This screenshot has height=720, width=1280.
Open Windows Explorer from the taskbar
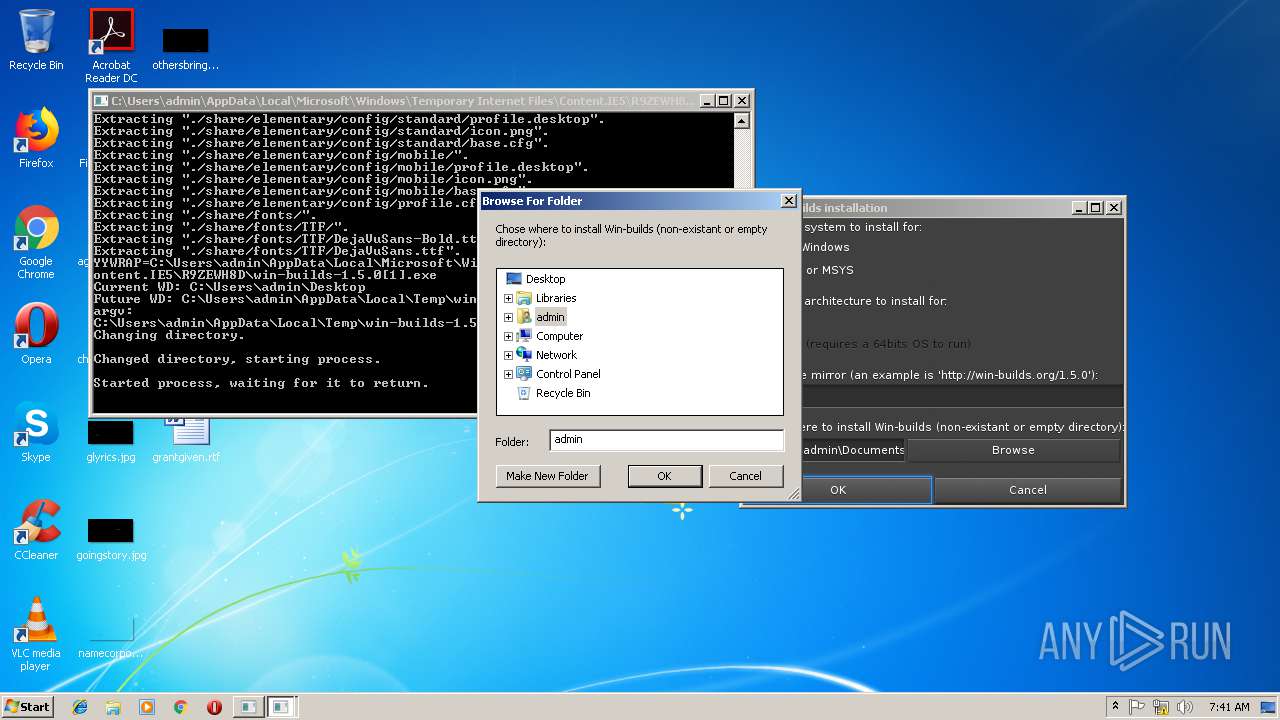(x=113, y=707)
